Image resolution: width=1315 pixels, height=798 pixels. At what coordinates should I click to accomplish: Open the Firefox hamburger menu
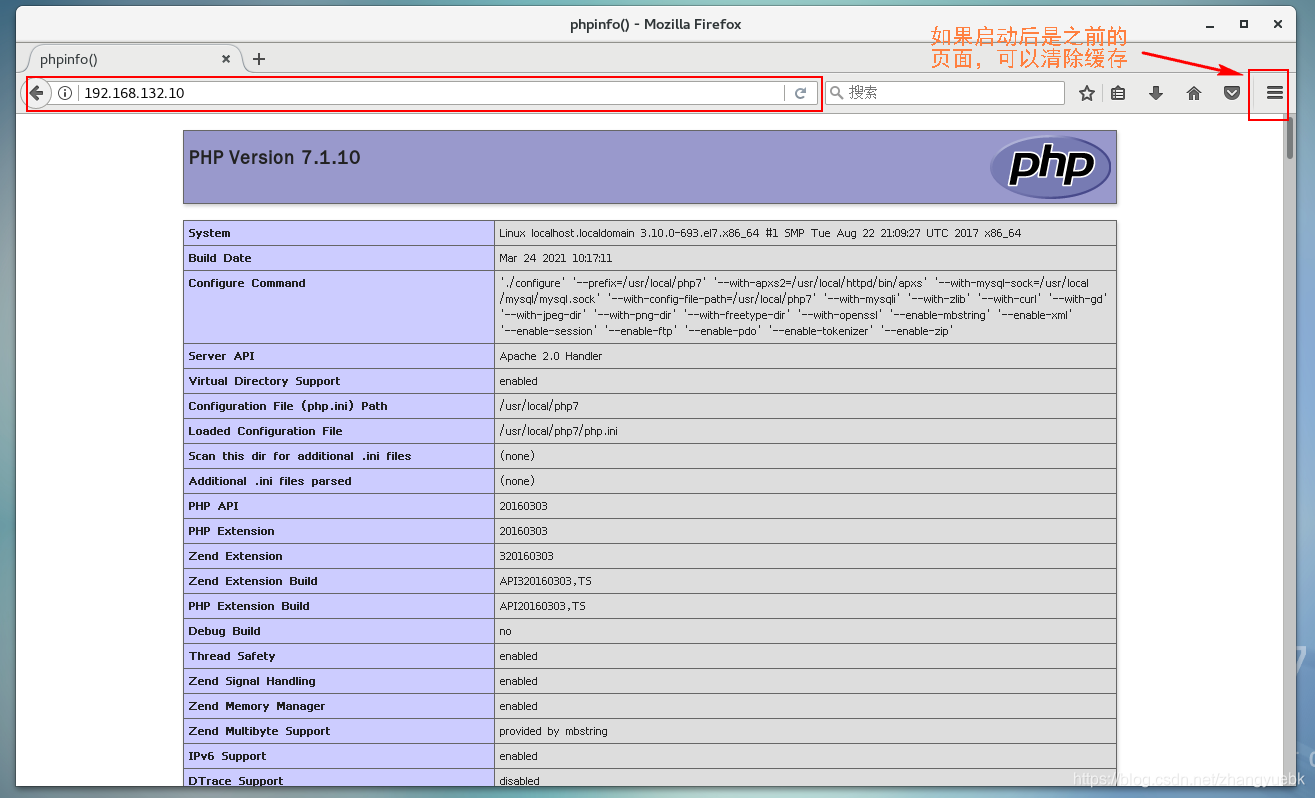pos(1274,93)
